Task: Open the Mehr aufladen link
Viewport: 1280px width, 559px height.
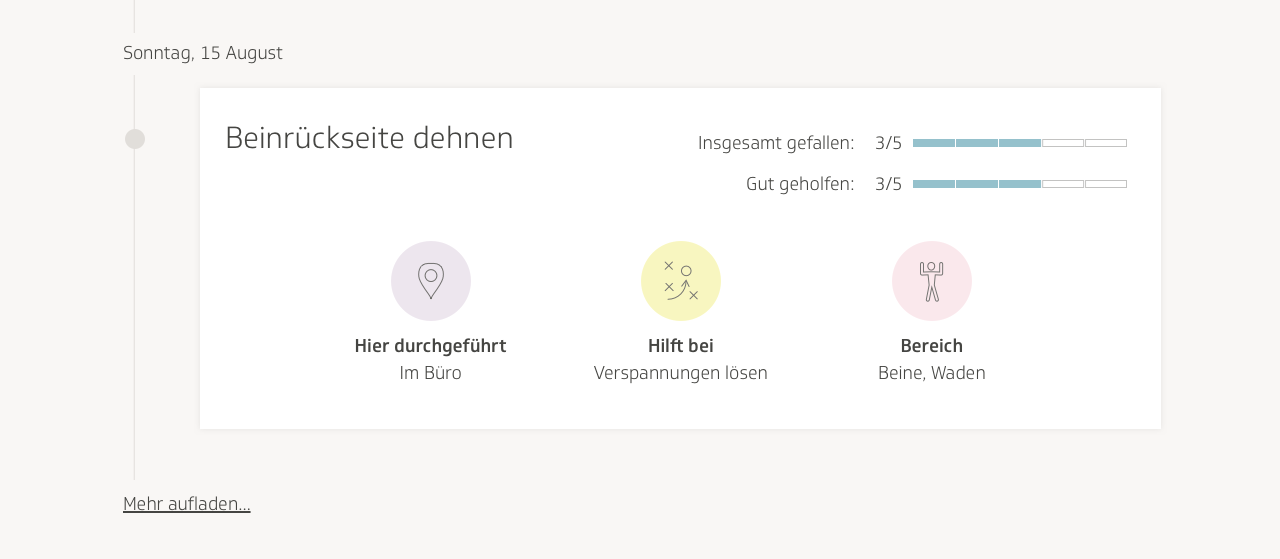Action: (187, 504)
